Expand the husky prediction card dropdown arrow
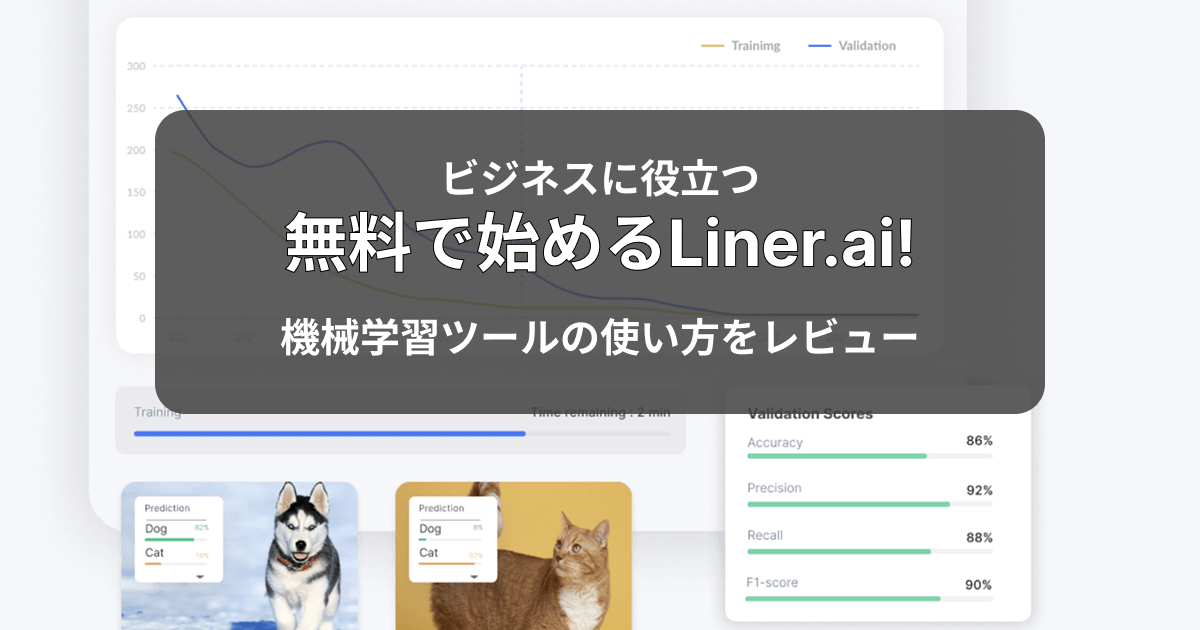Image resolution: width=1200 pixels, height=630 pixels. click(x=199, y=577)
